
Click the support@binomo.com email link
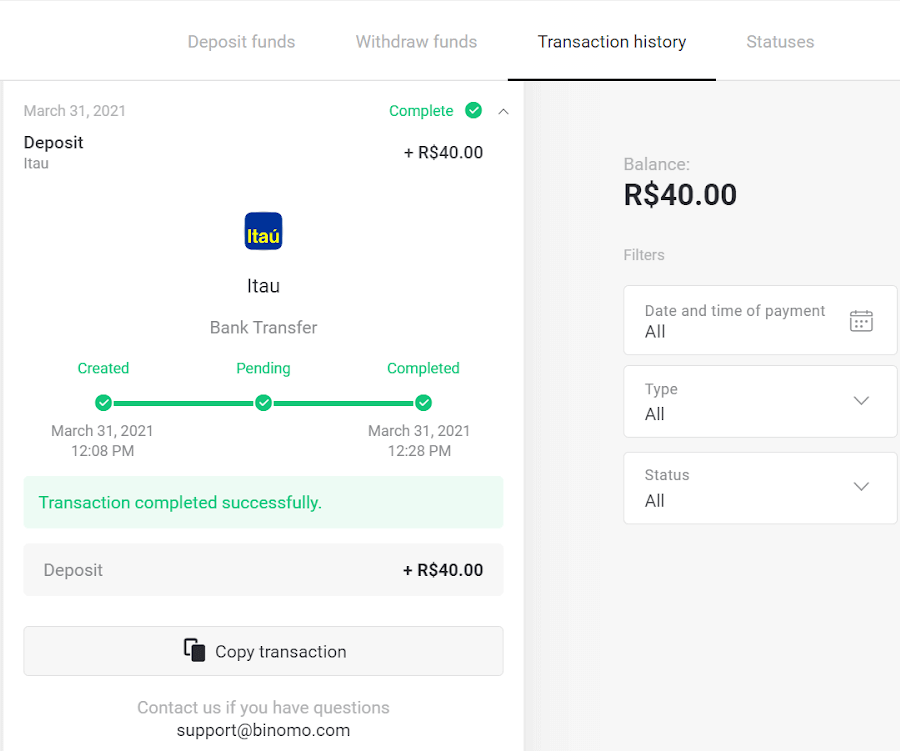[x=263, y=730]
